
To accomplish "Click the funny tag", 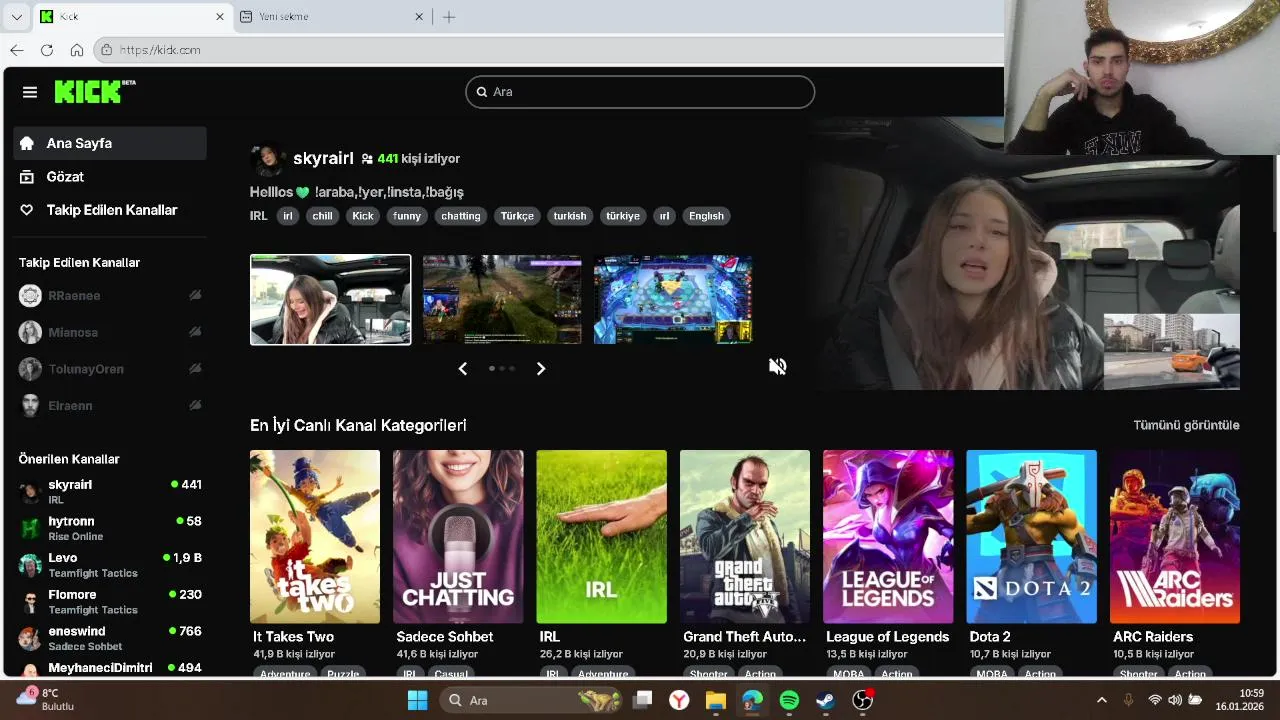I will click(407, 216).
